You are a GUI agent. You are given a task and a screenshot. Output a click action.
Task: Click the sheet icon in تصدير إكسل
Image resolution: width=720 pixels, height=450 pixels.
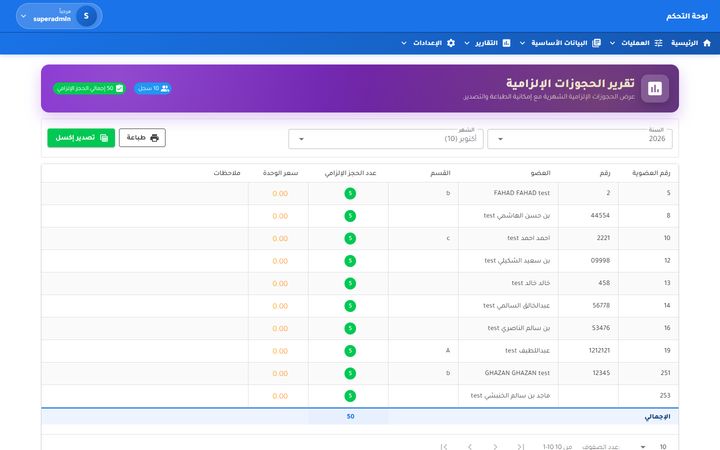(x=104, y=138)
